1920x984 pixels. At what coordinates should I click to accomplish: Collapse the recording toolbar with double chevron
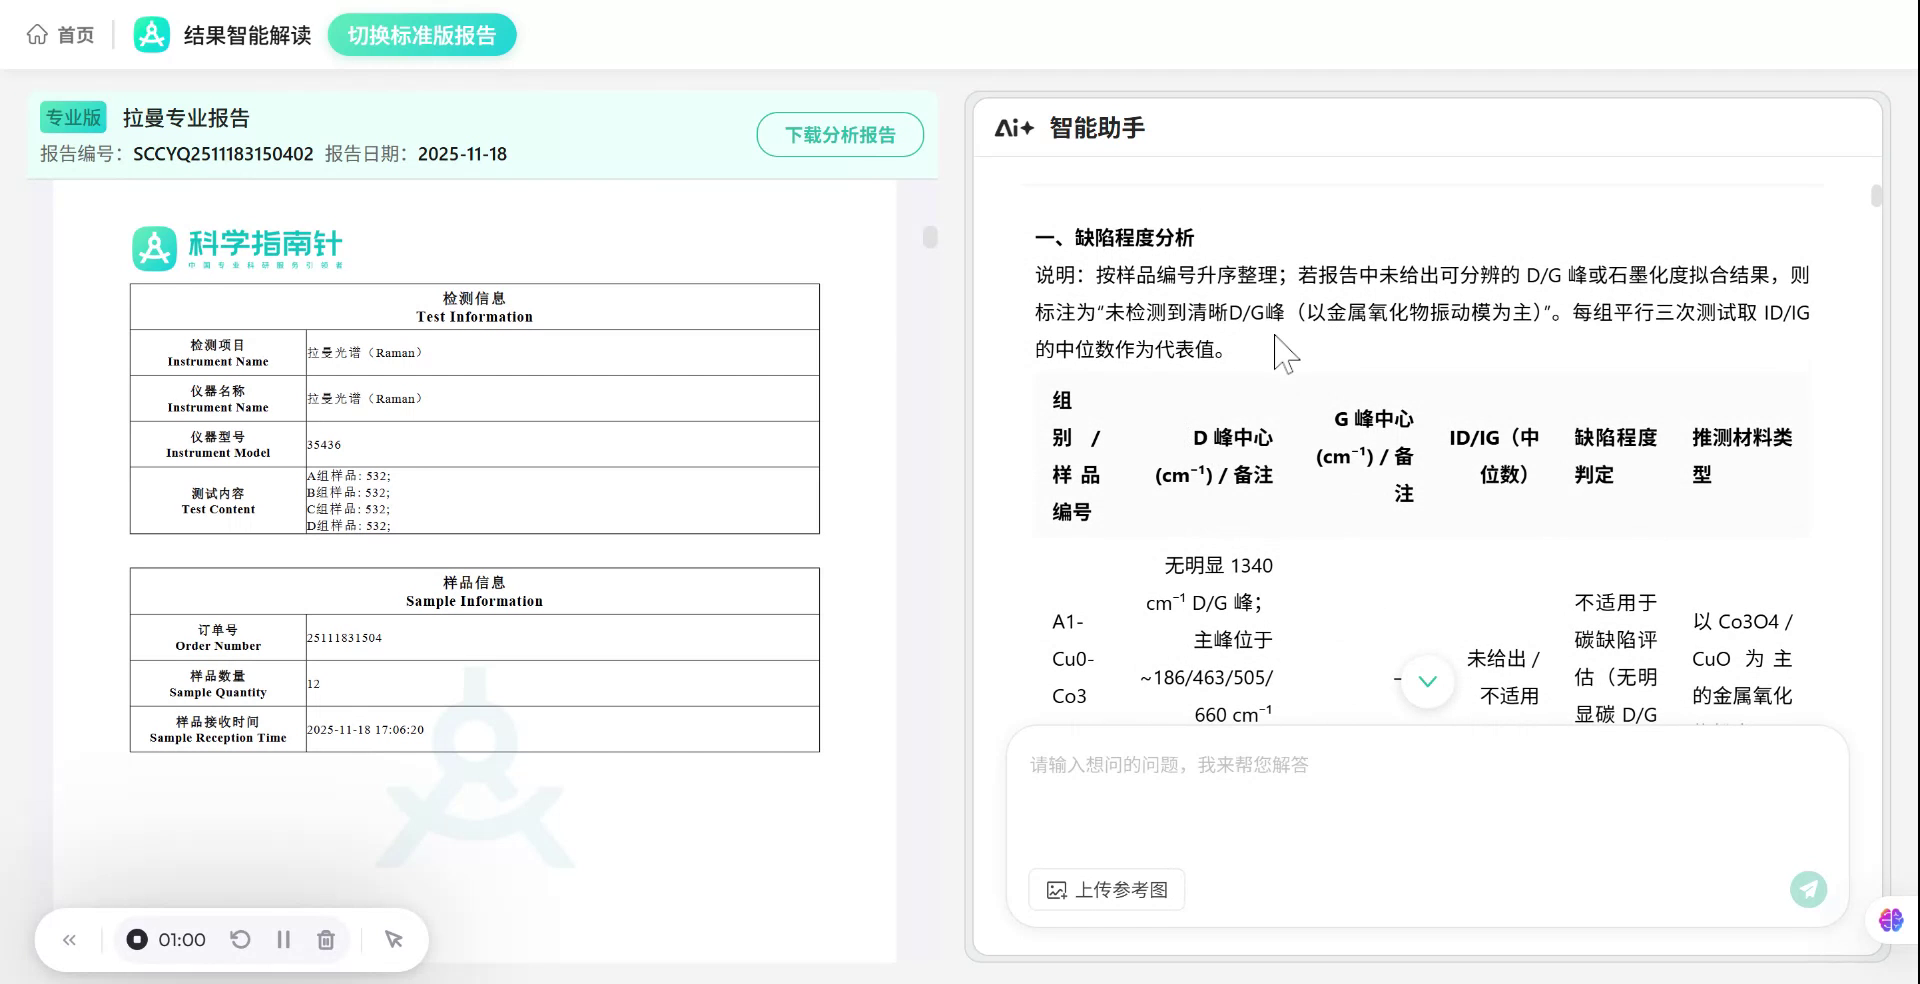coord(69,939)
